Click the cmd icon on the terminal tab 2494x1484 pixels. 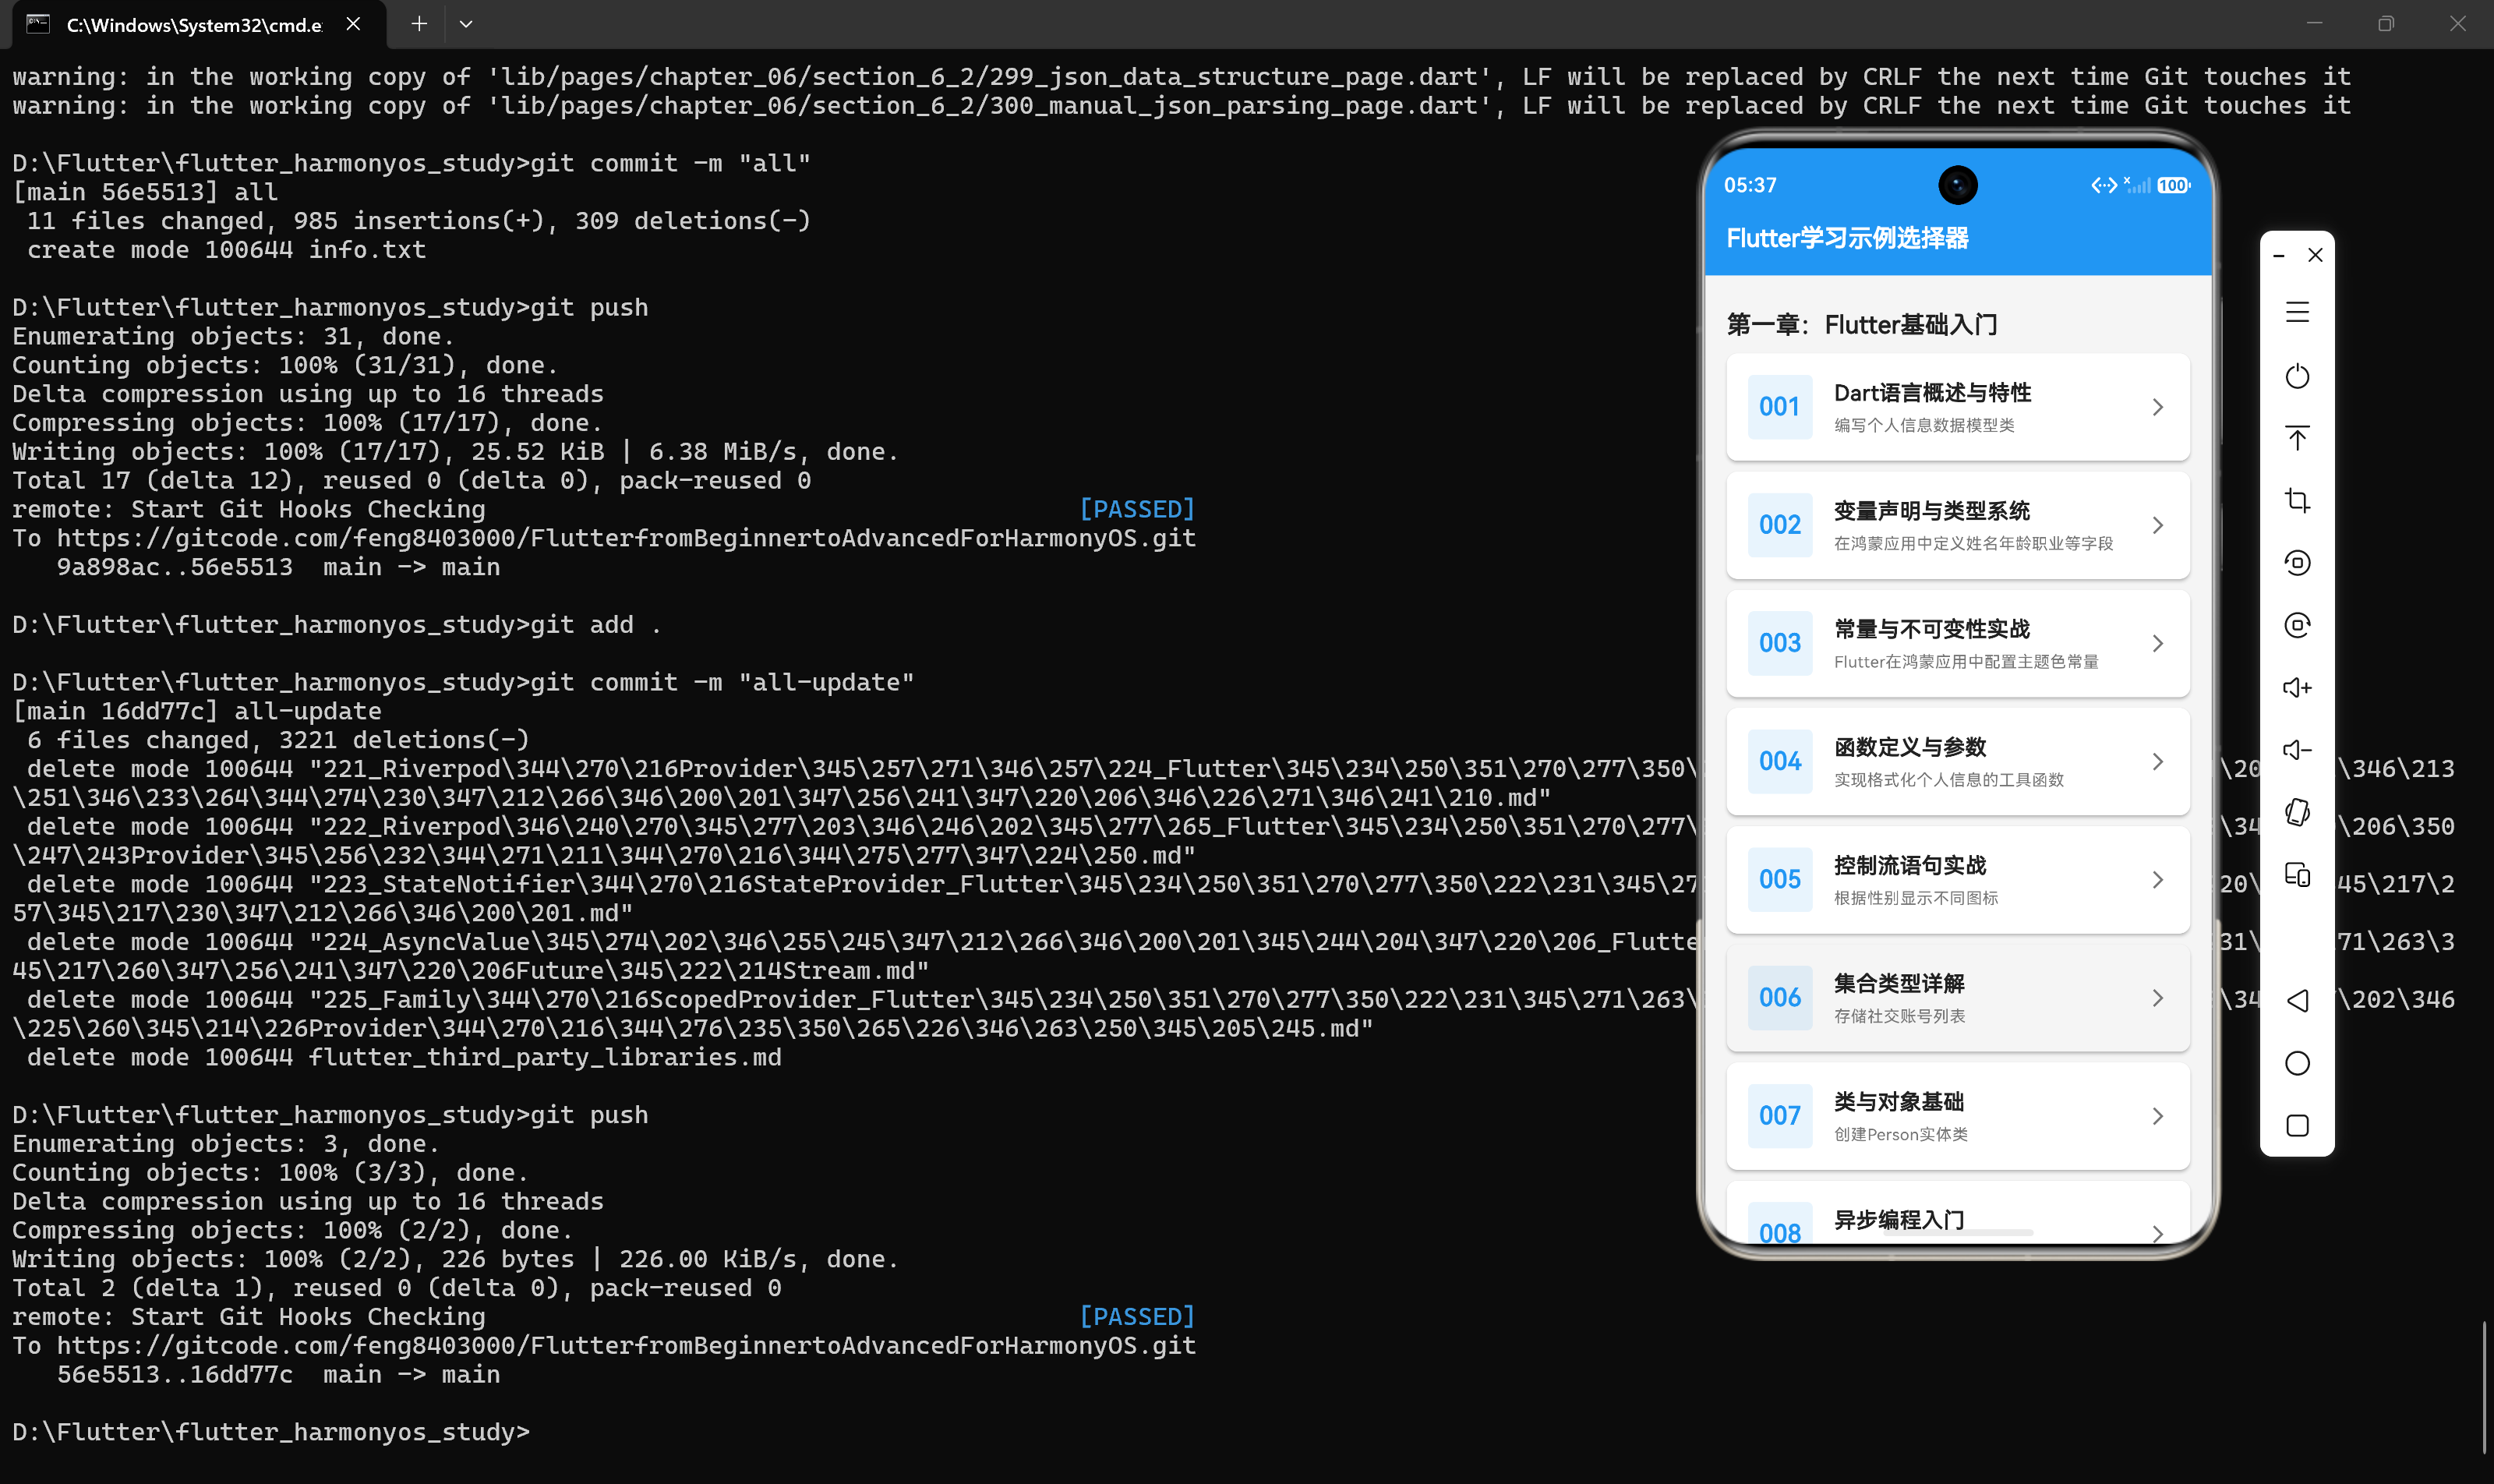pyautogui.click(x=38, y=24)
